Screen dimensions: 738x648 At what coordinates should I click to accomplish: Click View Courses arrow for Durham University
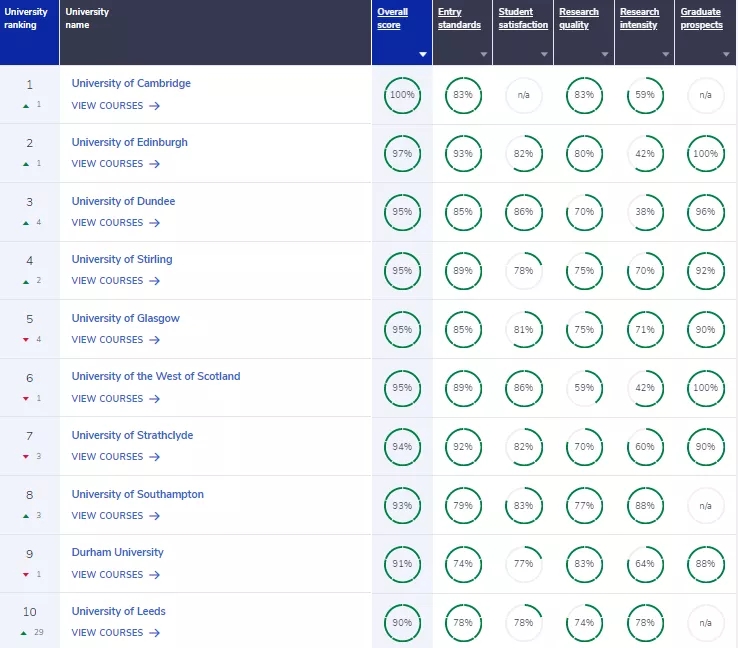click(x=154, y=575)
